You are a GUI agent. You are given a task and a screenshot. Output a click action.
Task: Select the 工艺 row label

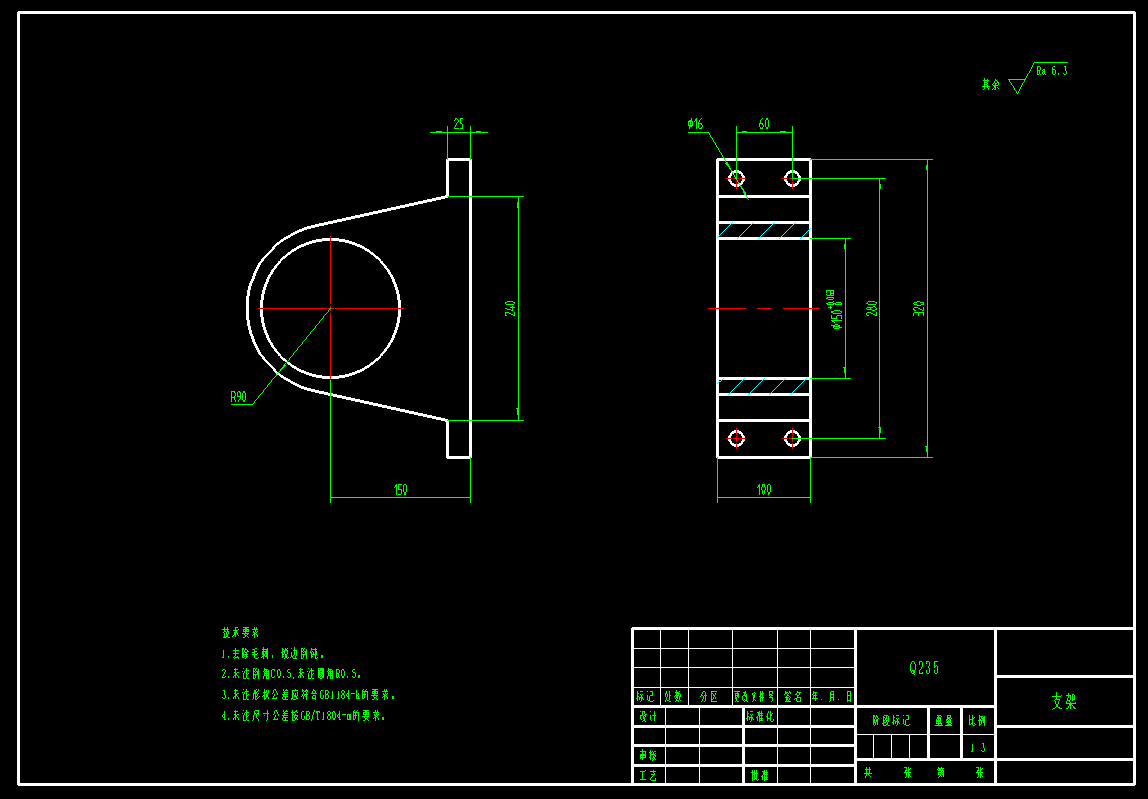point(649,775)
